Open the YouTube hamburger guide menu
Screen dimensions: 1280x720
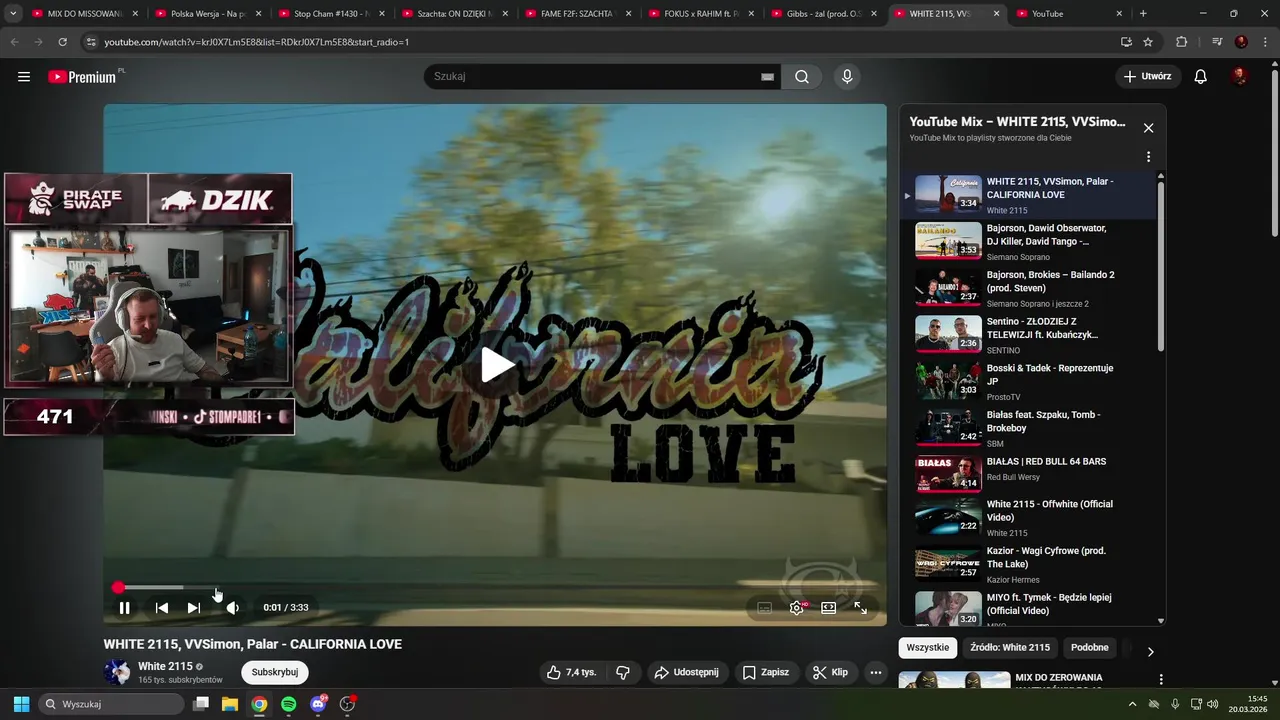(x=24, y=77)
